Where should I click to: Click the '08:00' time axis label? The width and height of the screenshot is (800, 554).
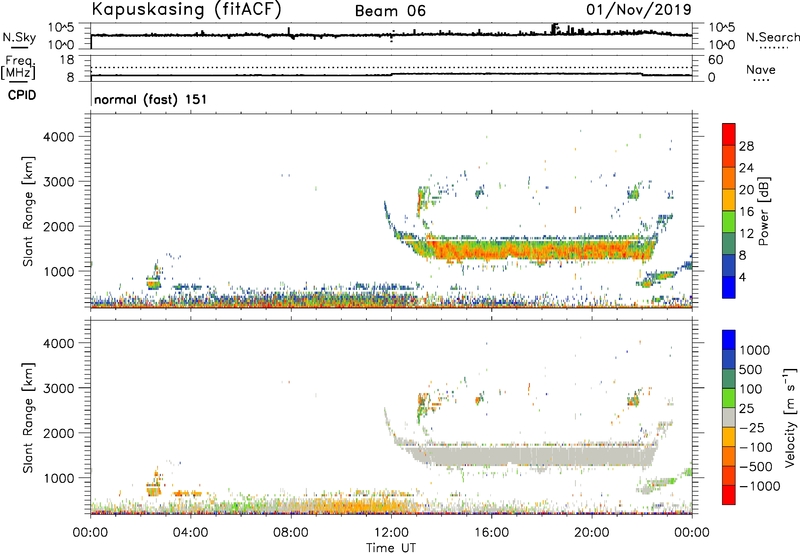291,533
